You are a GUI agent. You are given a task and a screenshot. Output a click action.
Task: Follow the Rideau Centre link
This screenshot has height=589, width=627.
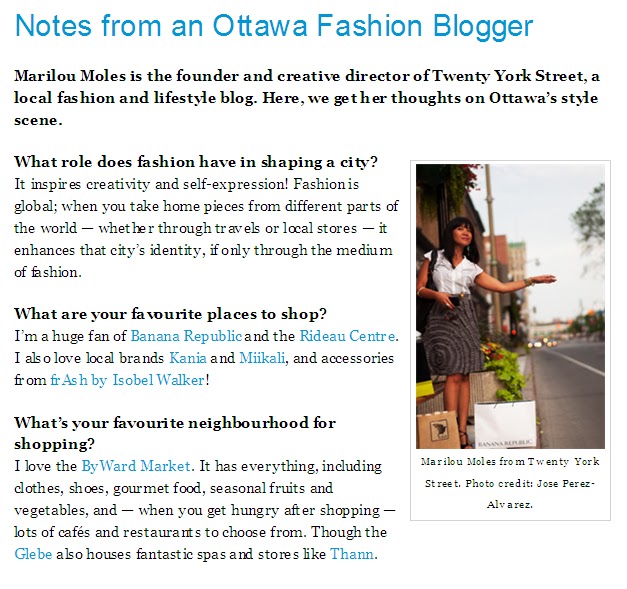click(347, 336)
